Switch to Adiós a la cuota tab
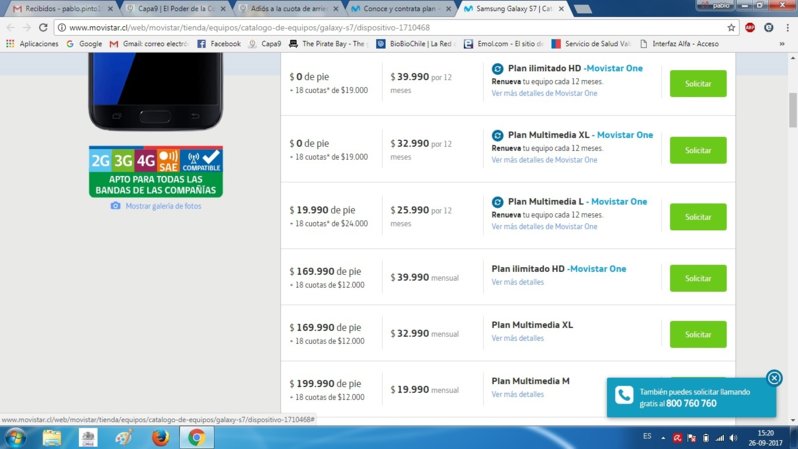This screenshot has height=449, width=798. 289,9
